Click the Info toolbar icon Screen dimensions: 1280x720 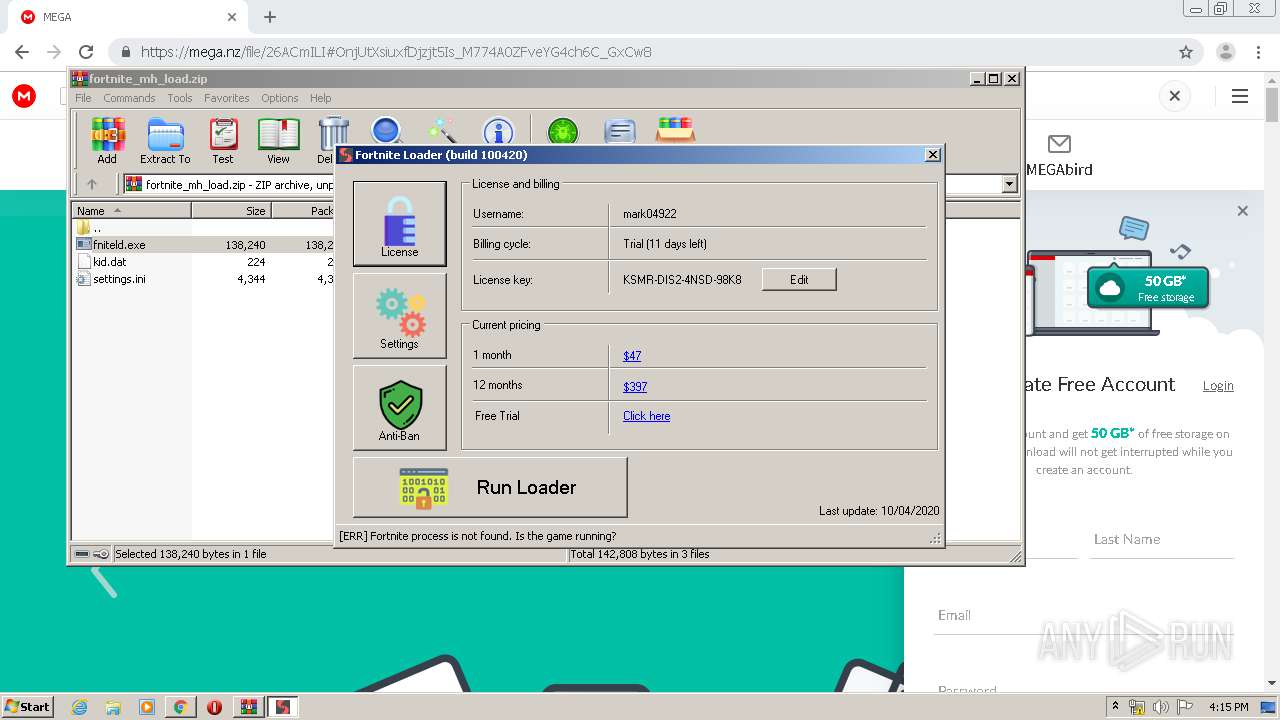[x=498, y=131]
